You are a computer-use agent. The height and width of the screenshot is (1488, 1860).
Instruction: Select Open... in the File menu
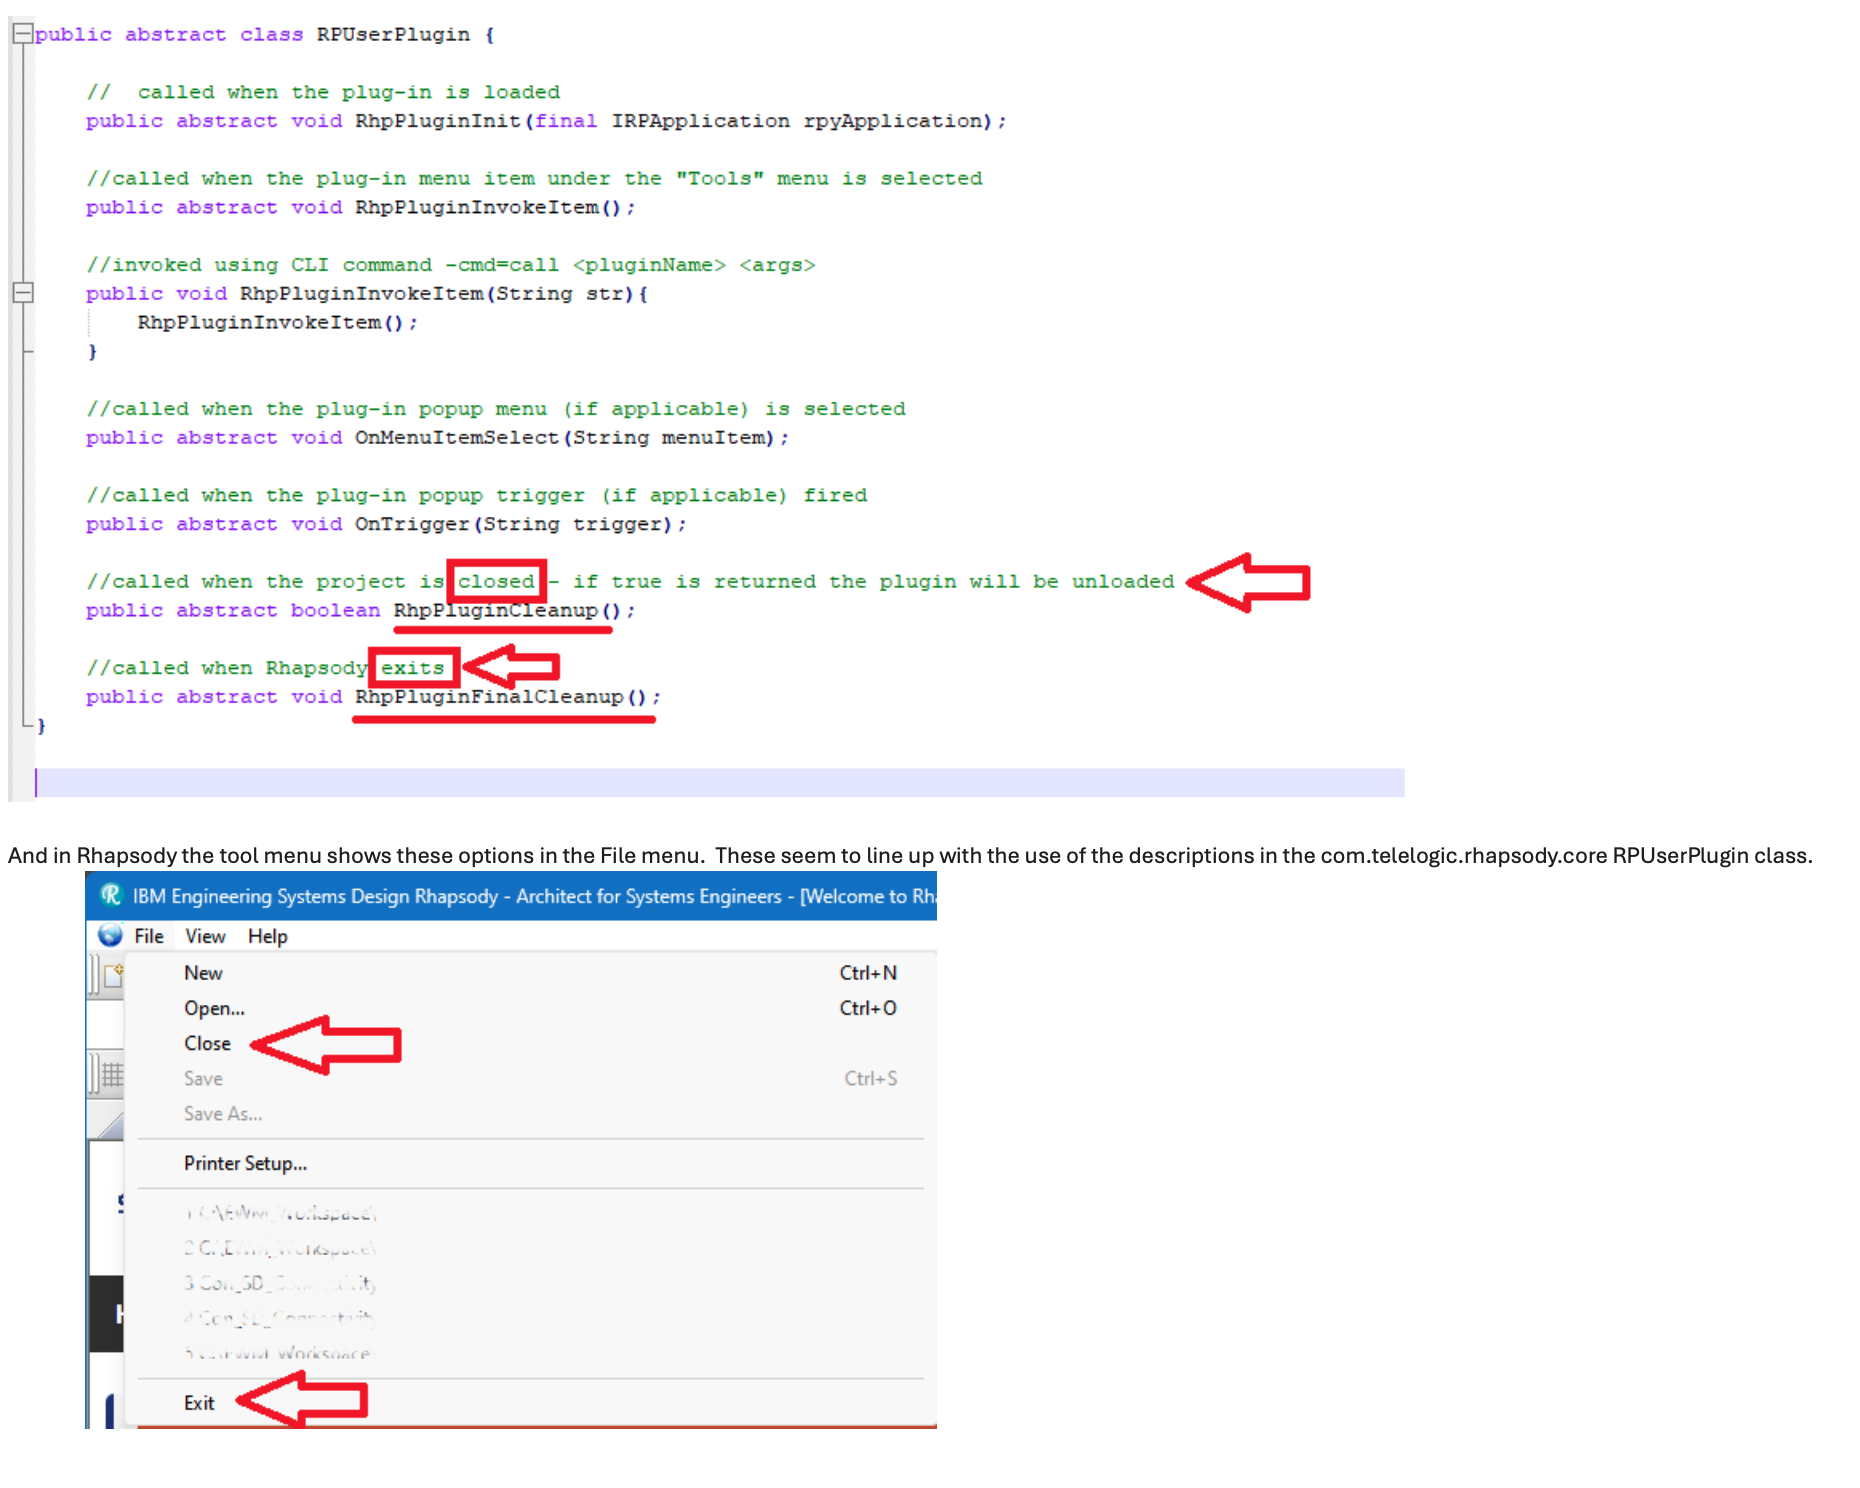point(214,1008)
